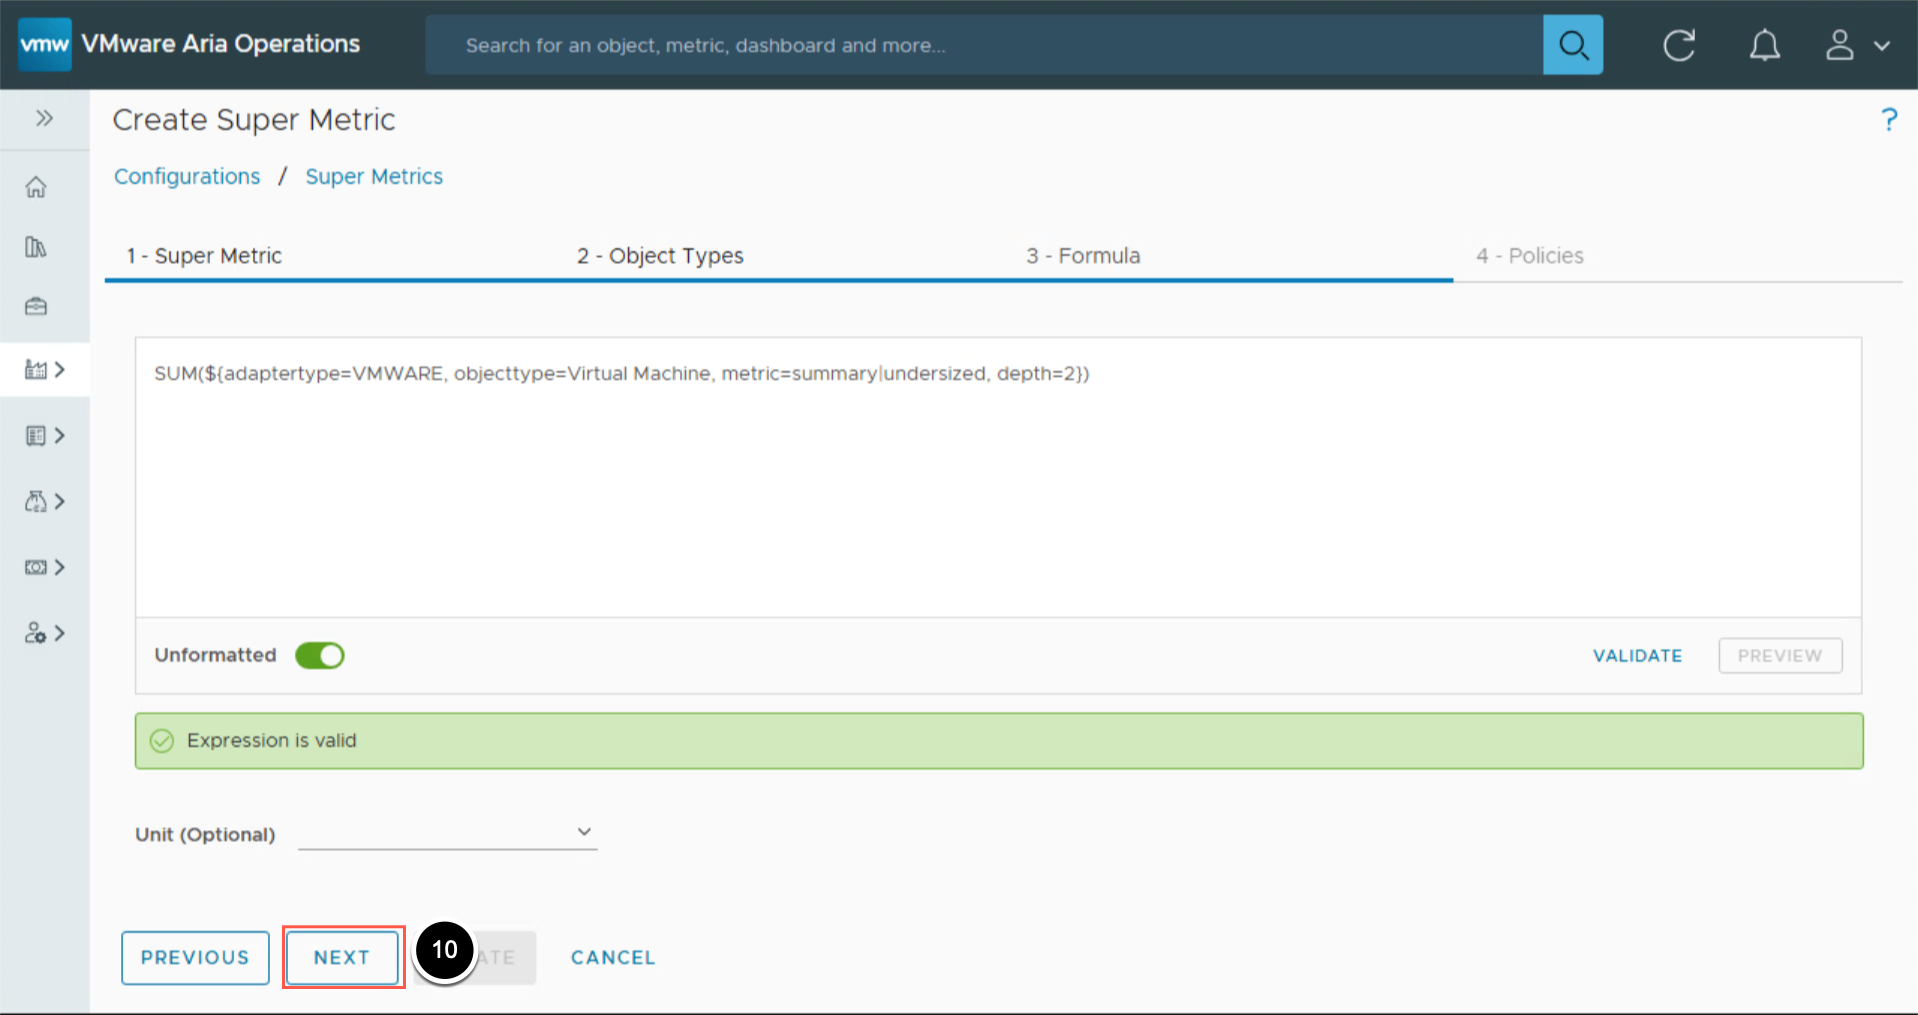Viewport: 1918px width, 1015px height.
Task: Click the second sidebar library icon
Action: click(x=36, y=247)
